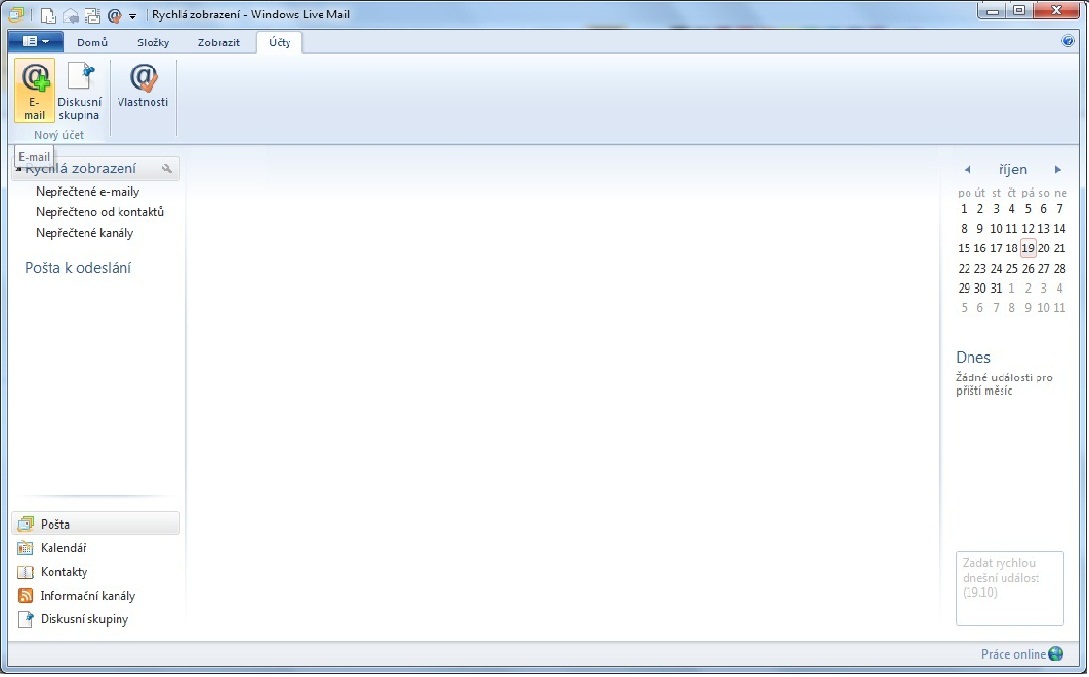
Task: Open Informační kanály feeds section
Action: pyautogui.click(x=87, y=596)
